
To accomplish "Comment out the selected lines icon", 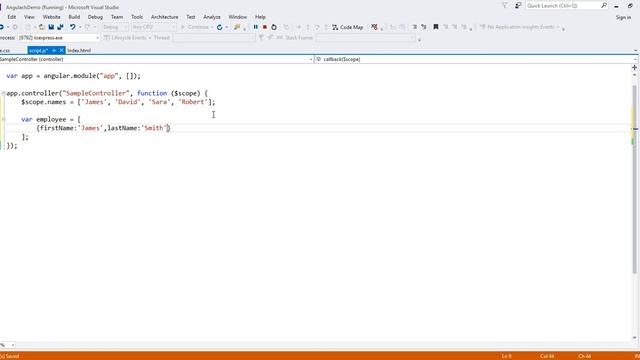I will 414,27.
